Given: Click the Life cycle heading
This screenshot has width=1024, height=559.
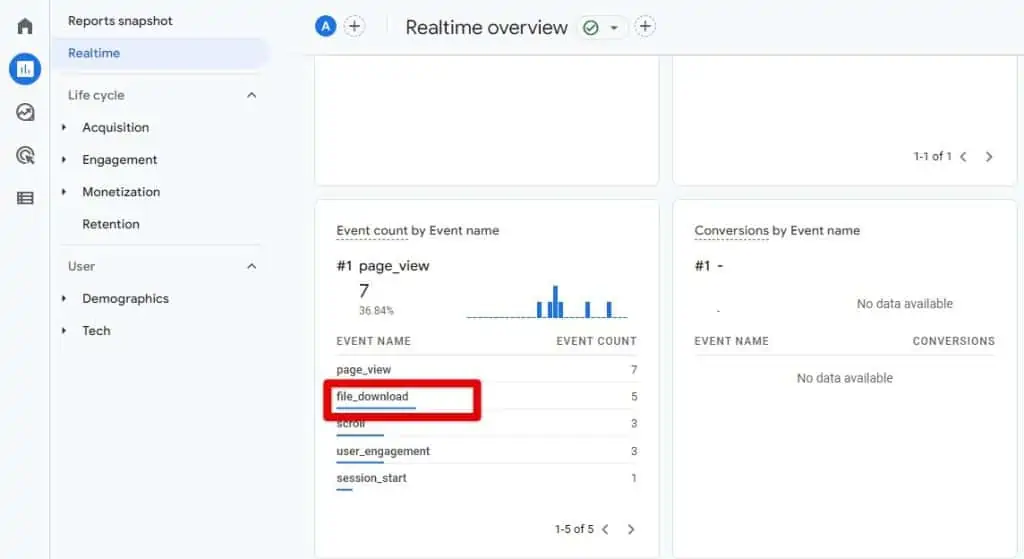Looking at the screenshot, I should 96,95.
